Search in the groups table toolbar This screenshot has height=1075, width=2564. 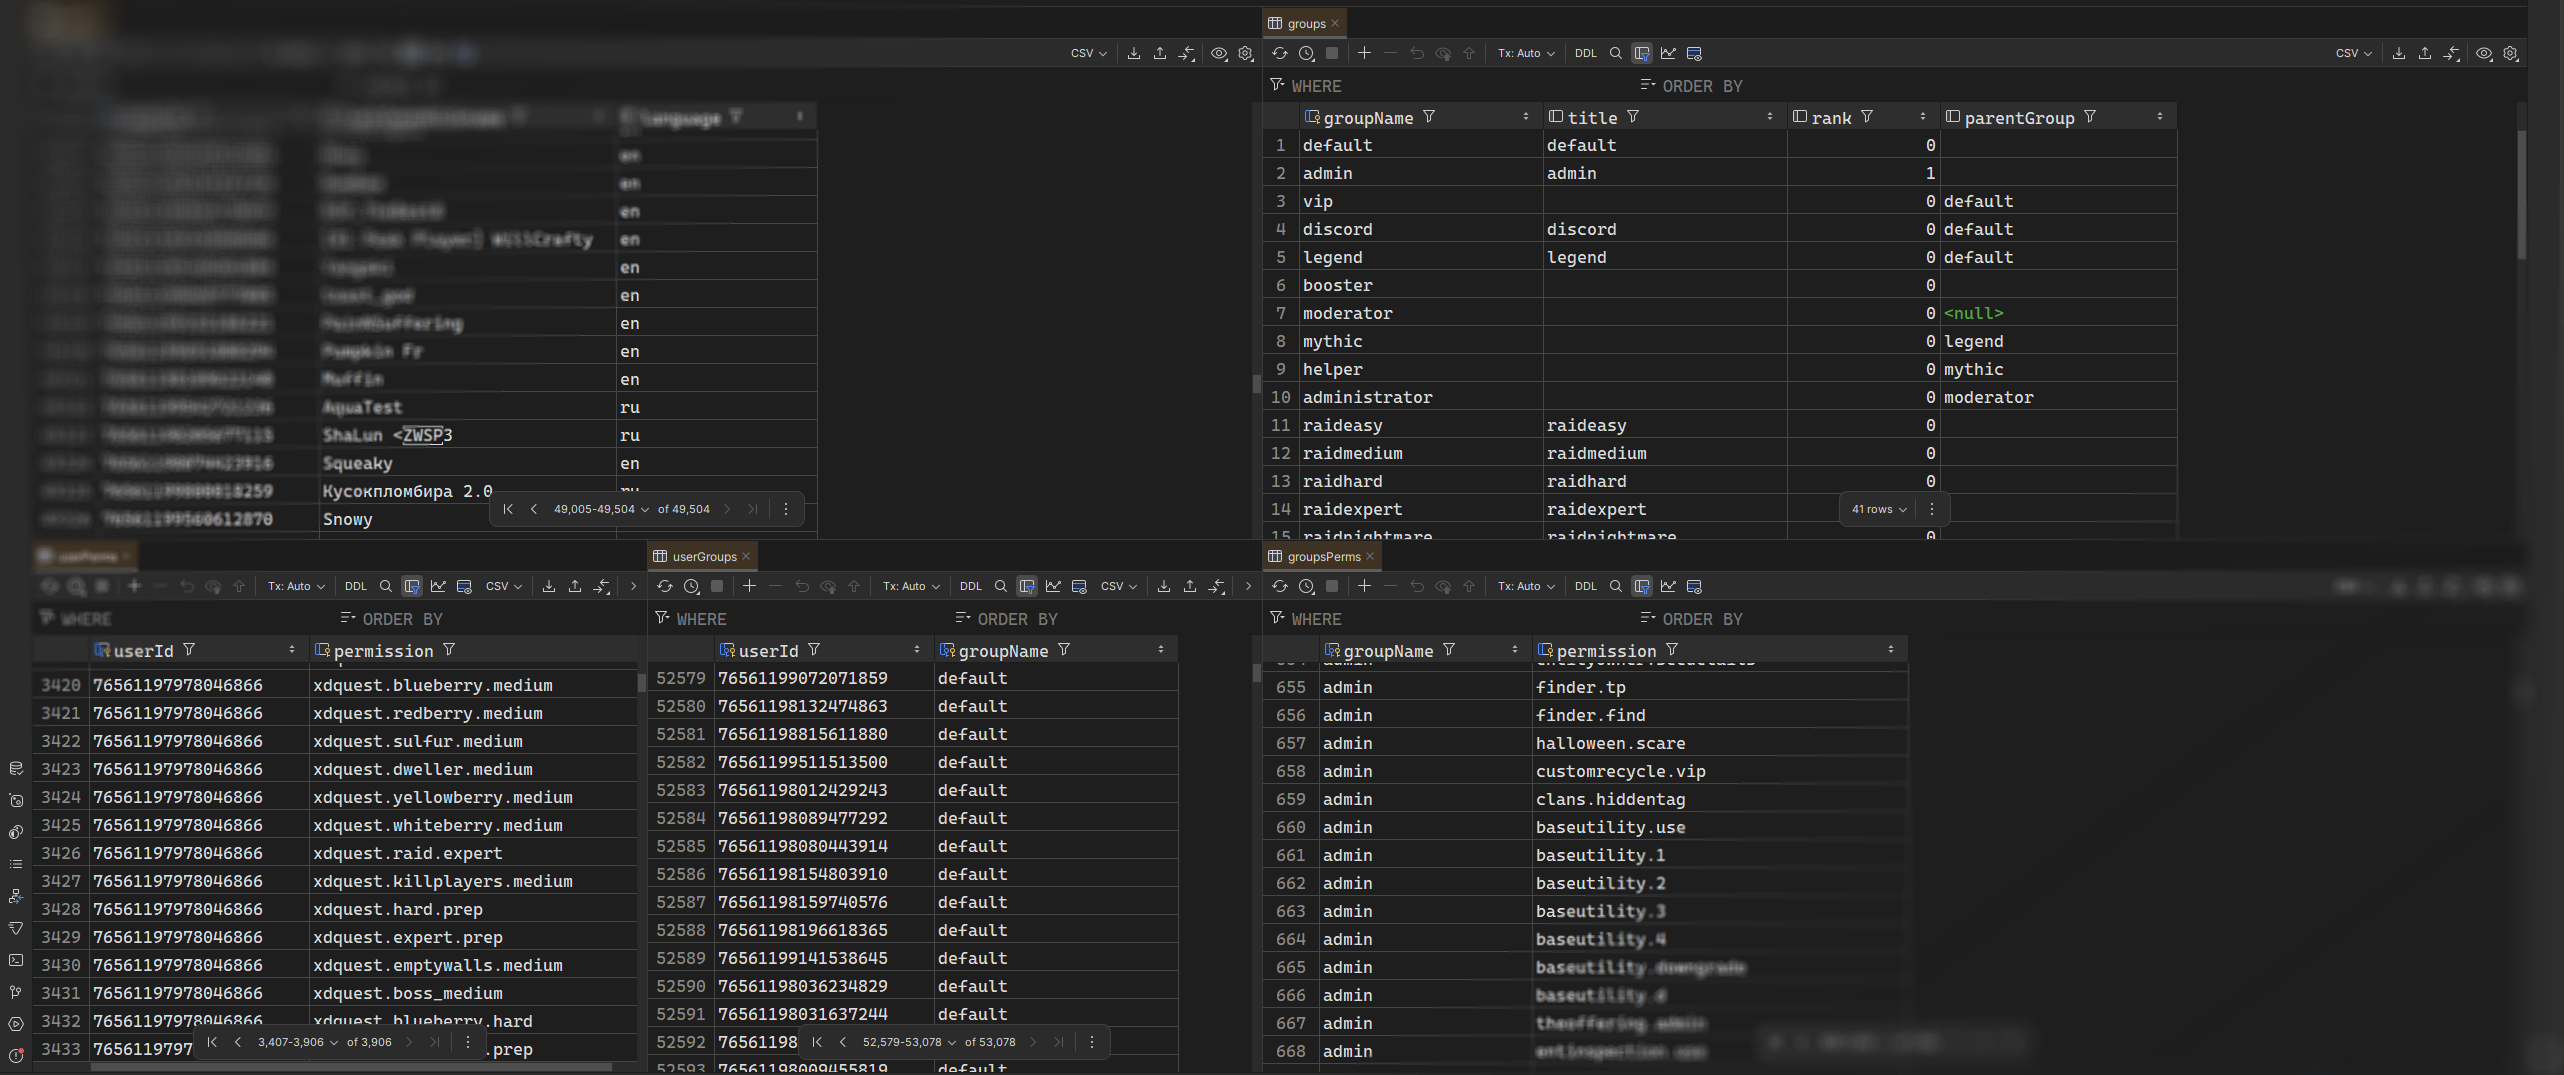(x=1616, y=53)
